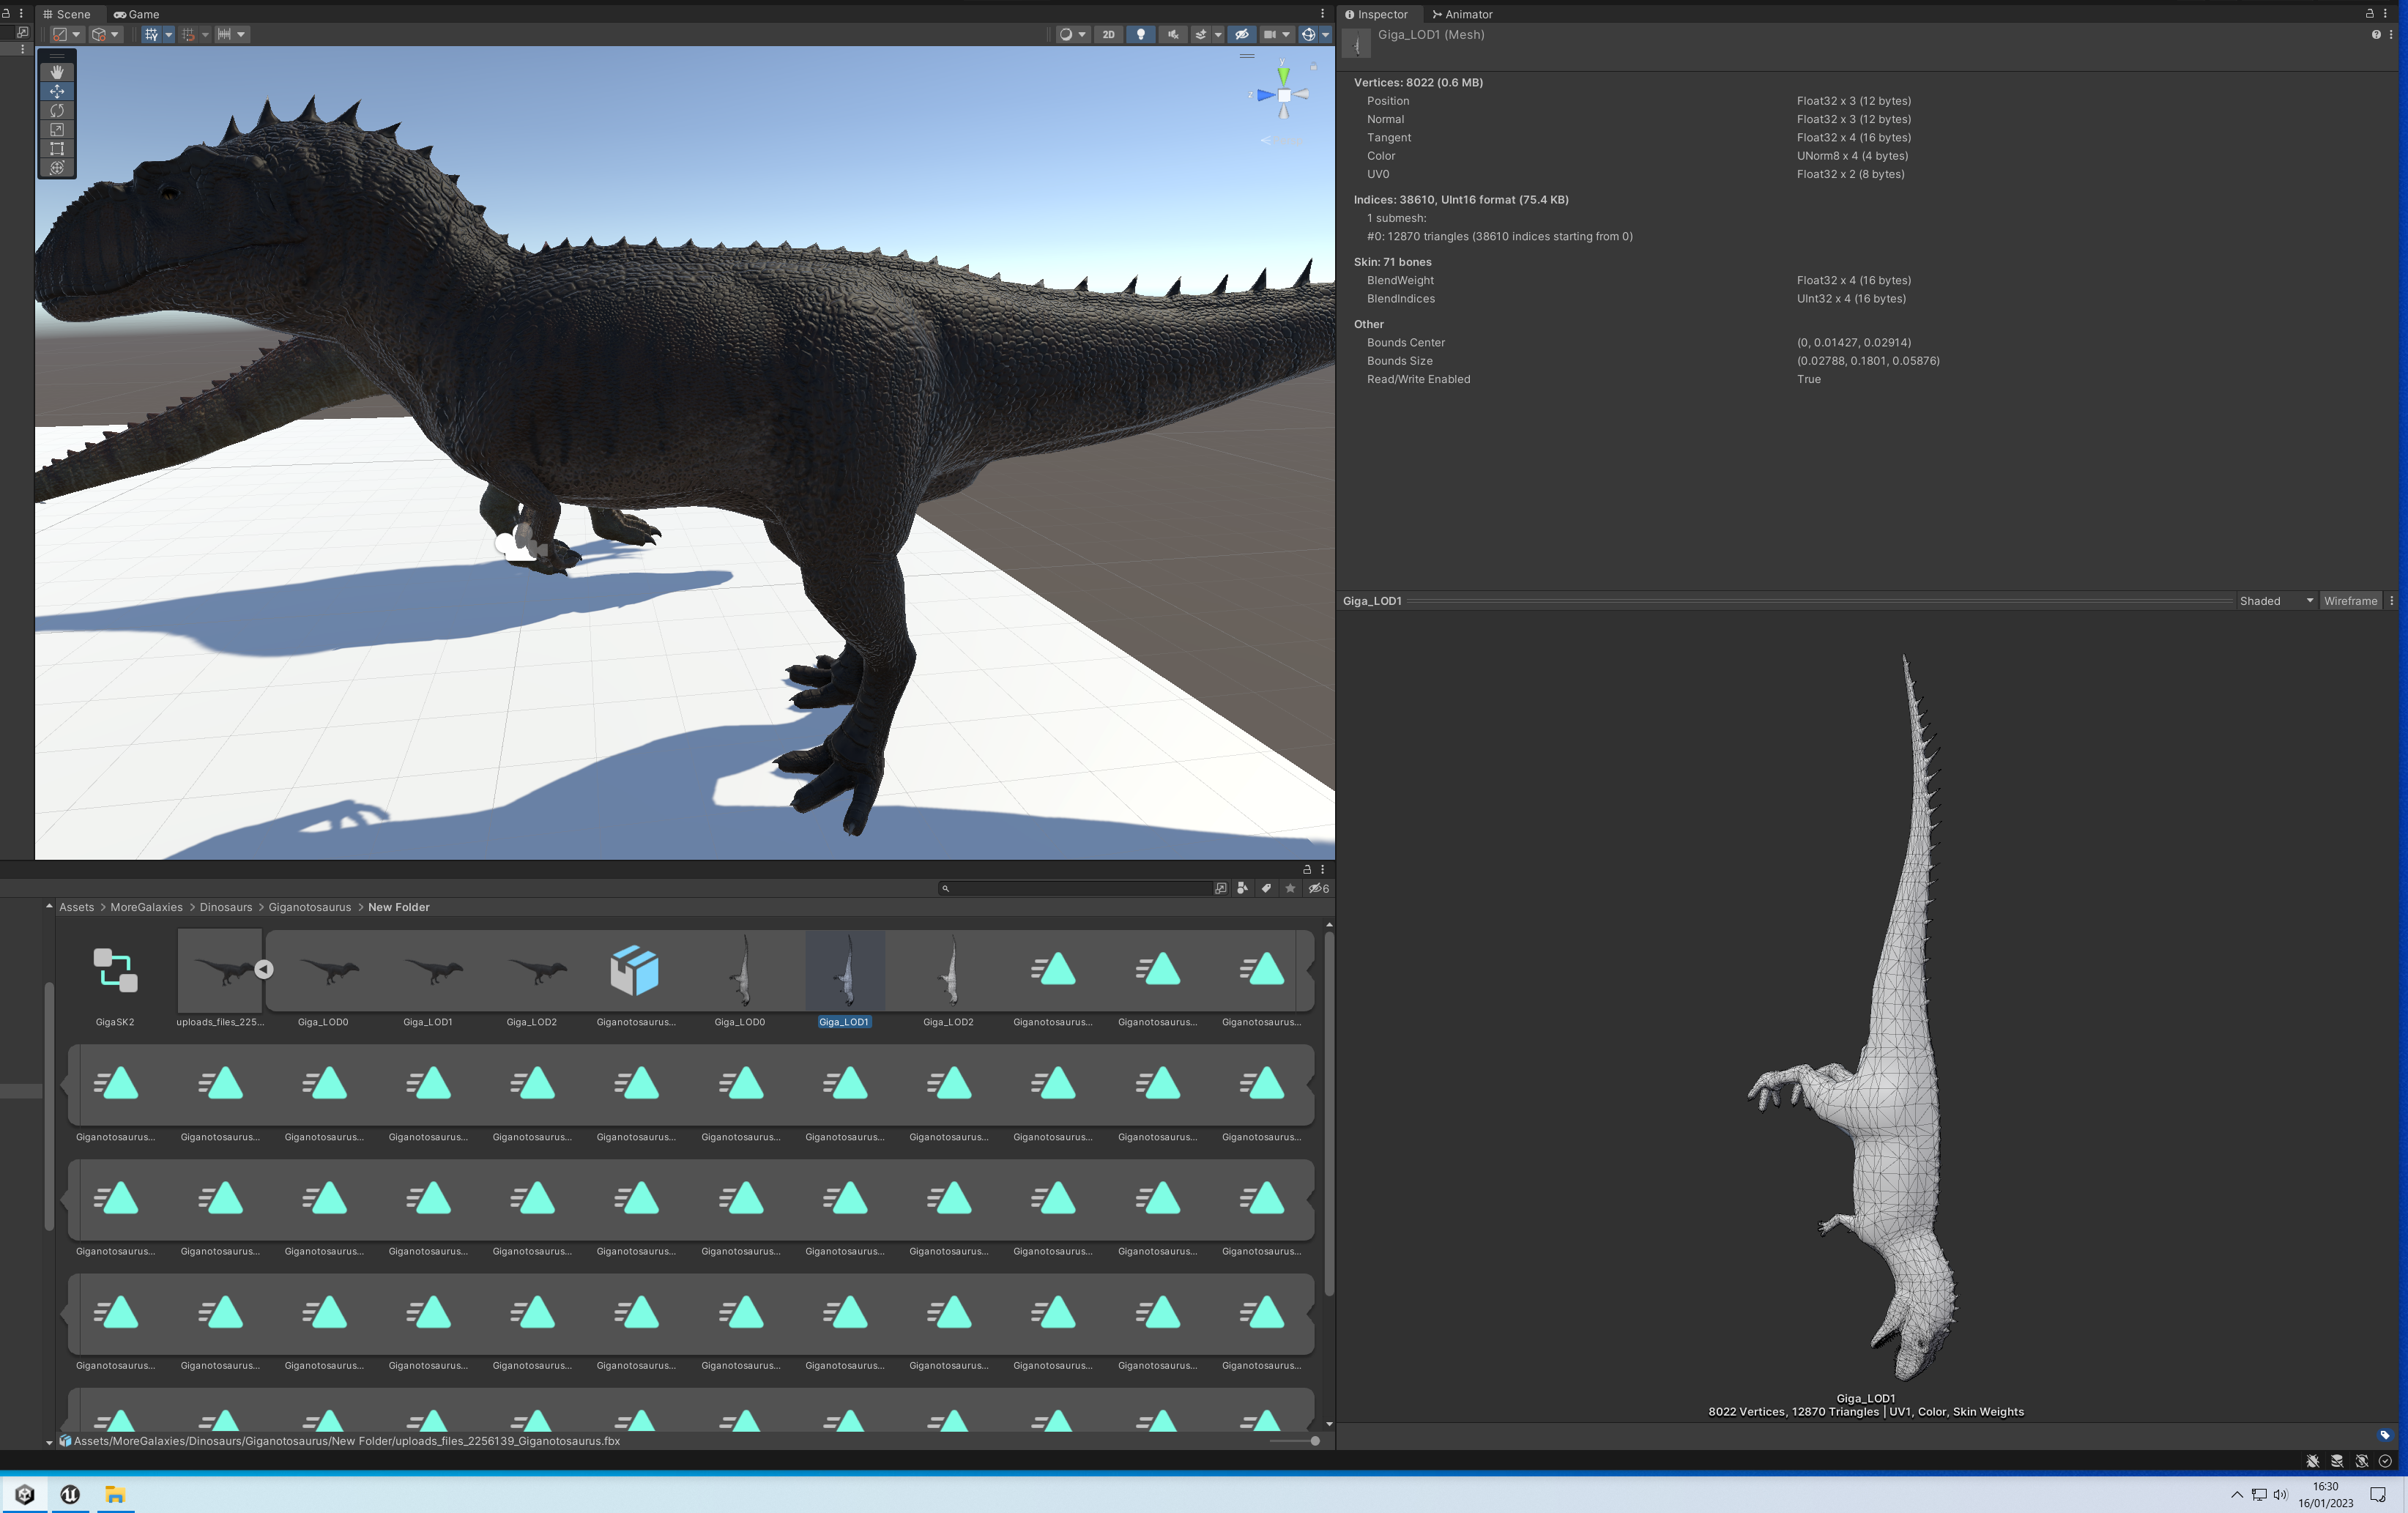Toggle scene visibility hidden-eye button

pos(1241,34)
